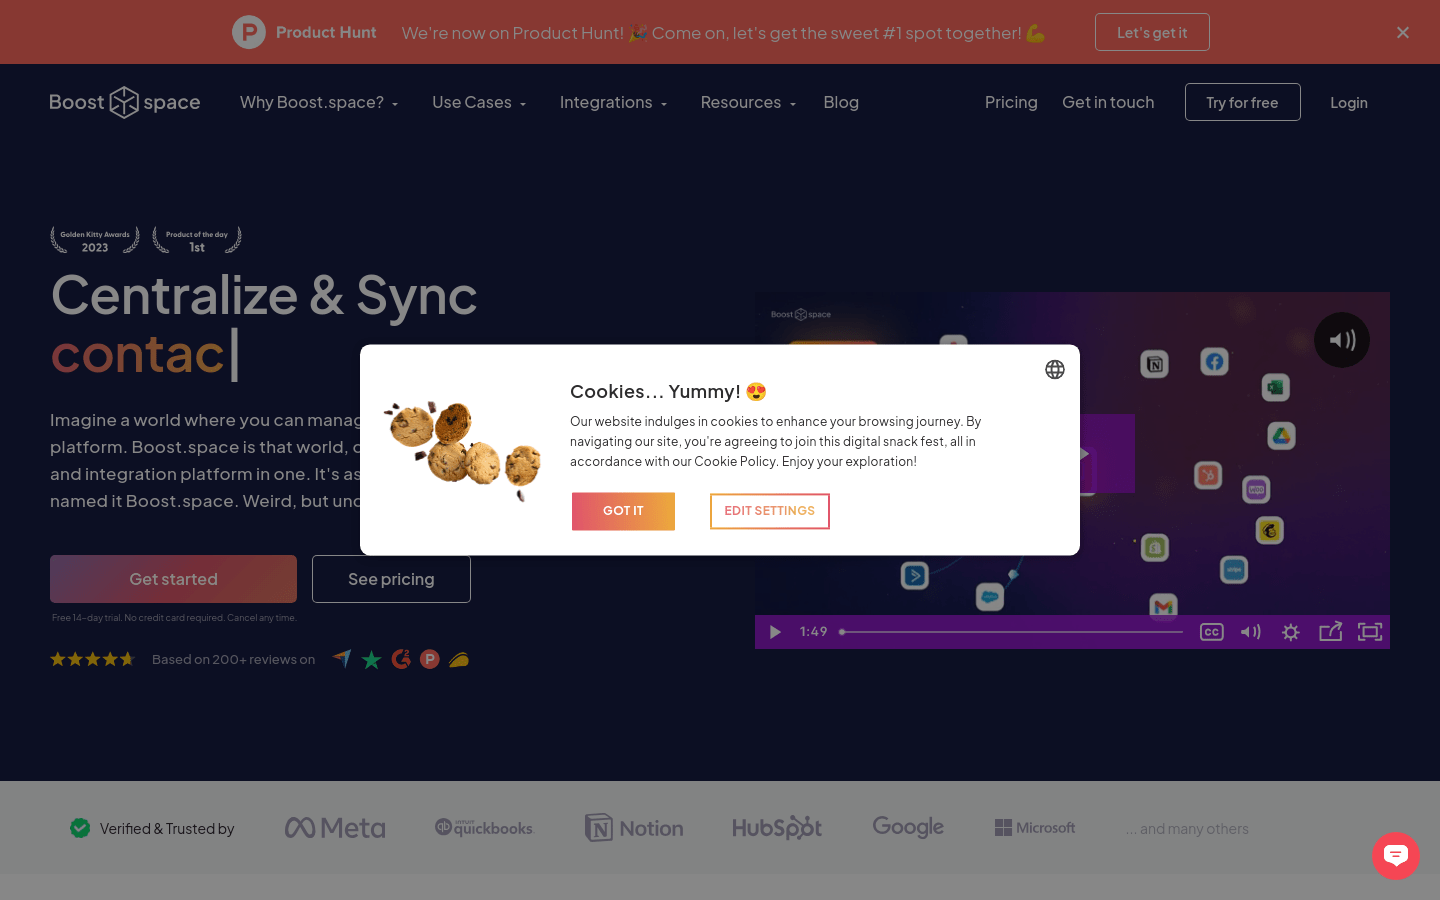Viewport: 1440px width, 900px height.
Task: Expand the Use Cases menu
Action: (x=478, y=102)
